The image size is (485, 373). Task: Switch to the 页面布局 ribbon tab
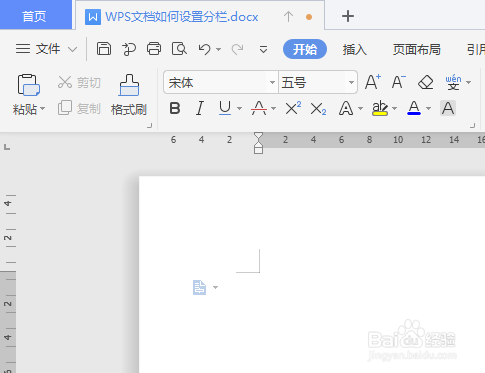pos(417,49)
